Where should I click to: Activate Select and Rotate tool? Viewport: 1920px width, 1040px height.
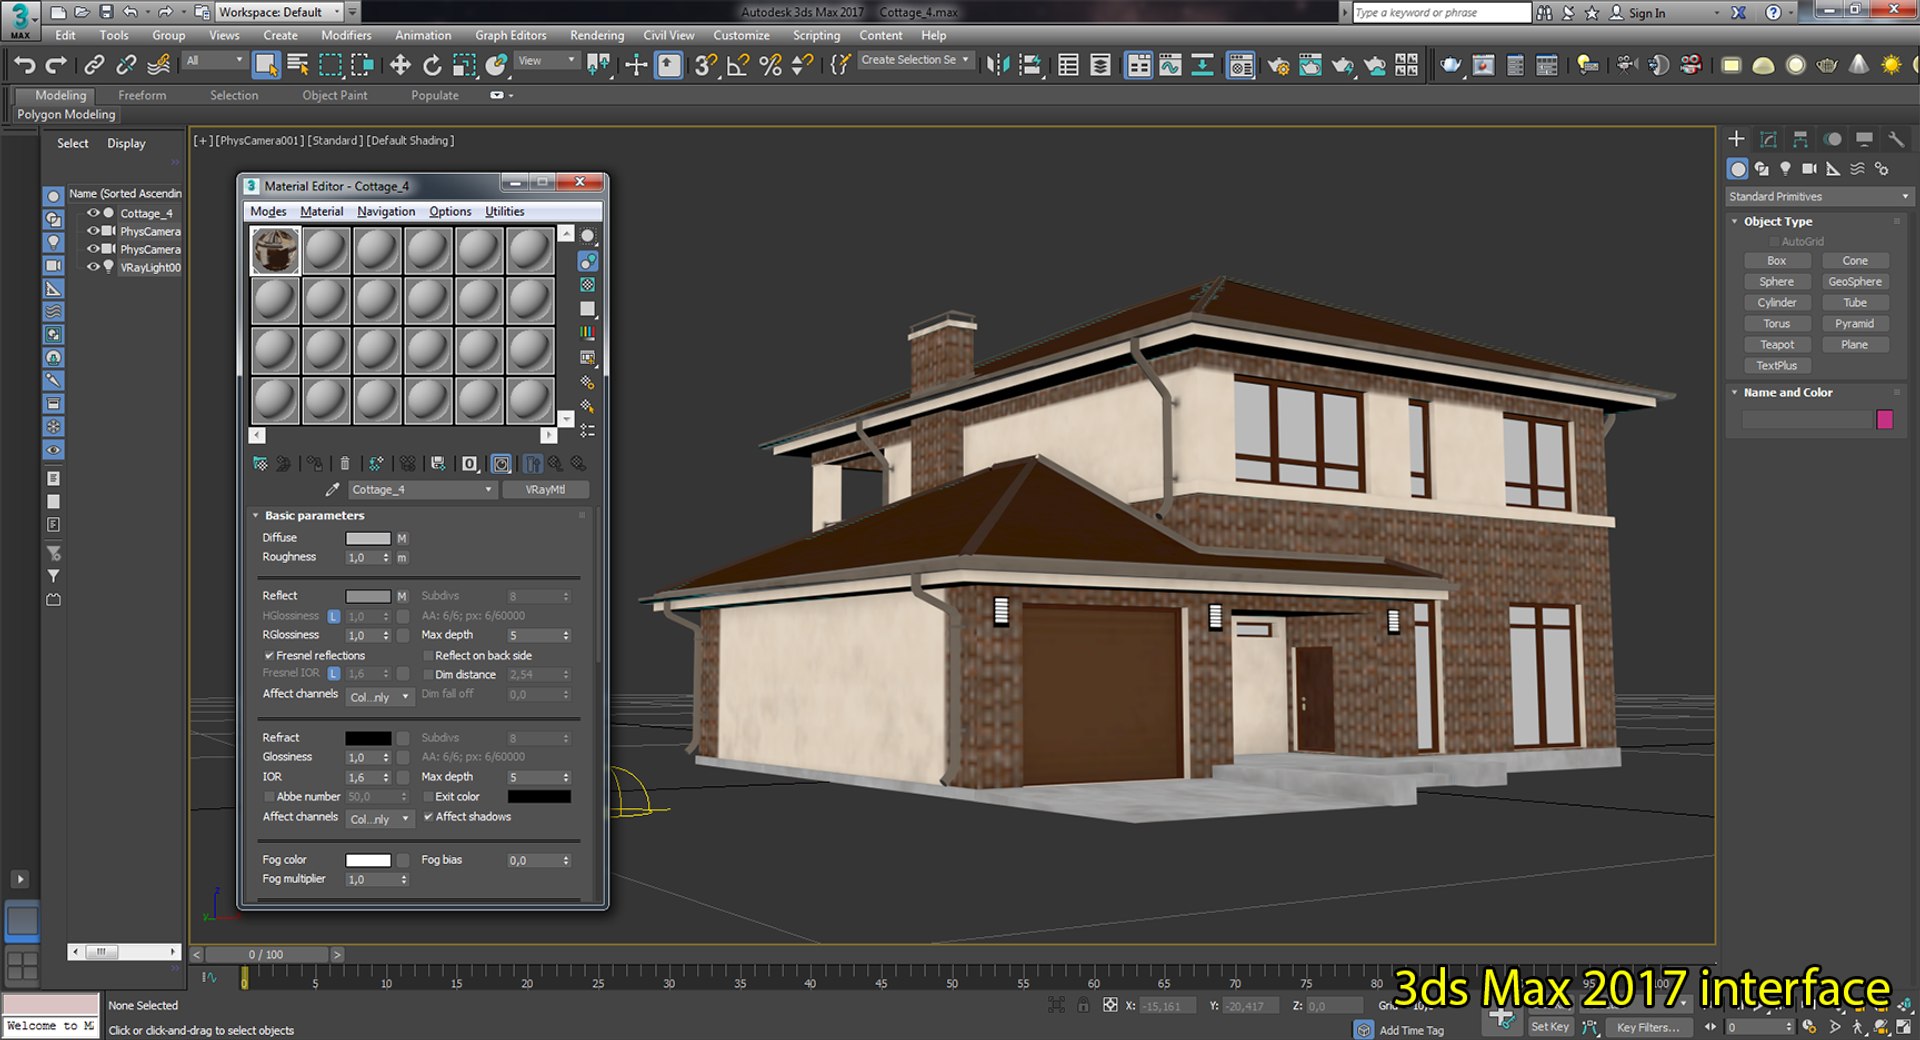[432, 66]
